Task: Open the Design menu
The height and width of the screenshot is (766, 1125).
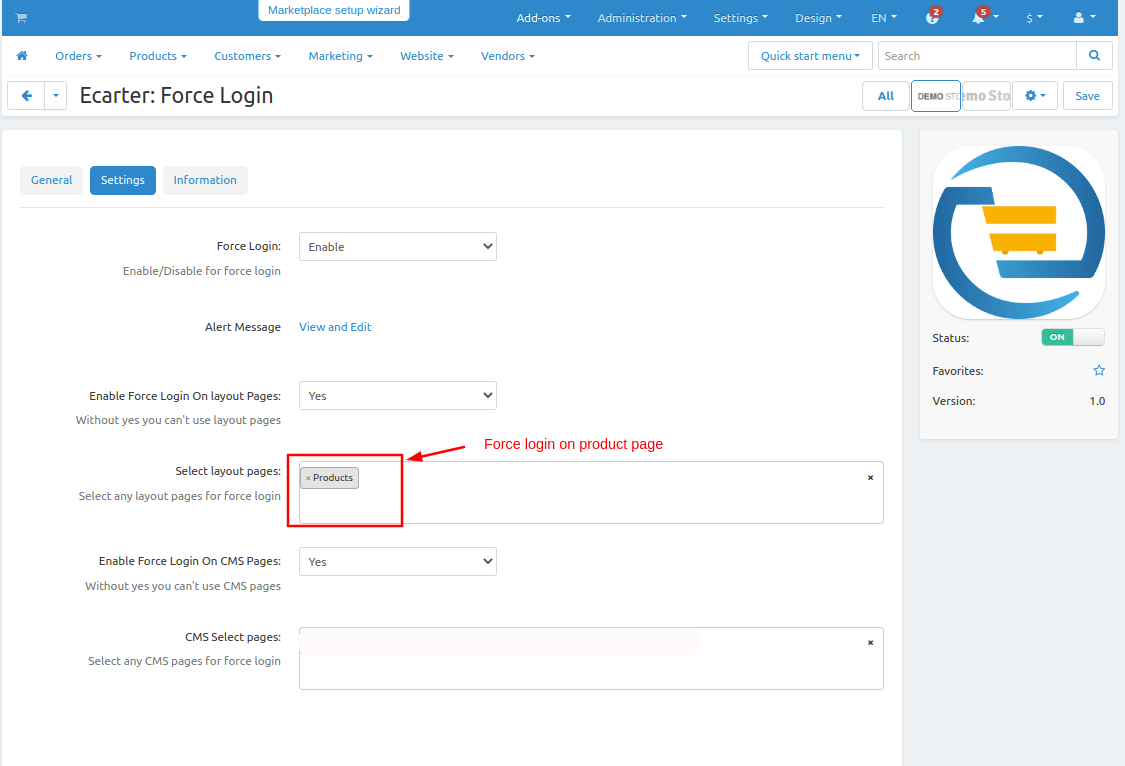Action: (x=818, y=18)
